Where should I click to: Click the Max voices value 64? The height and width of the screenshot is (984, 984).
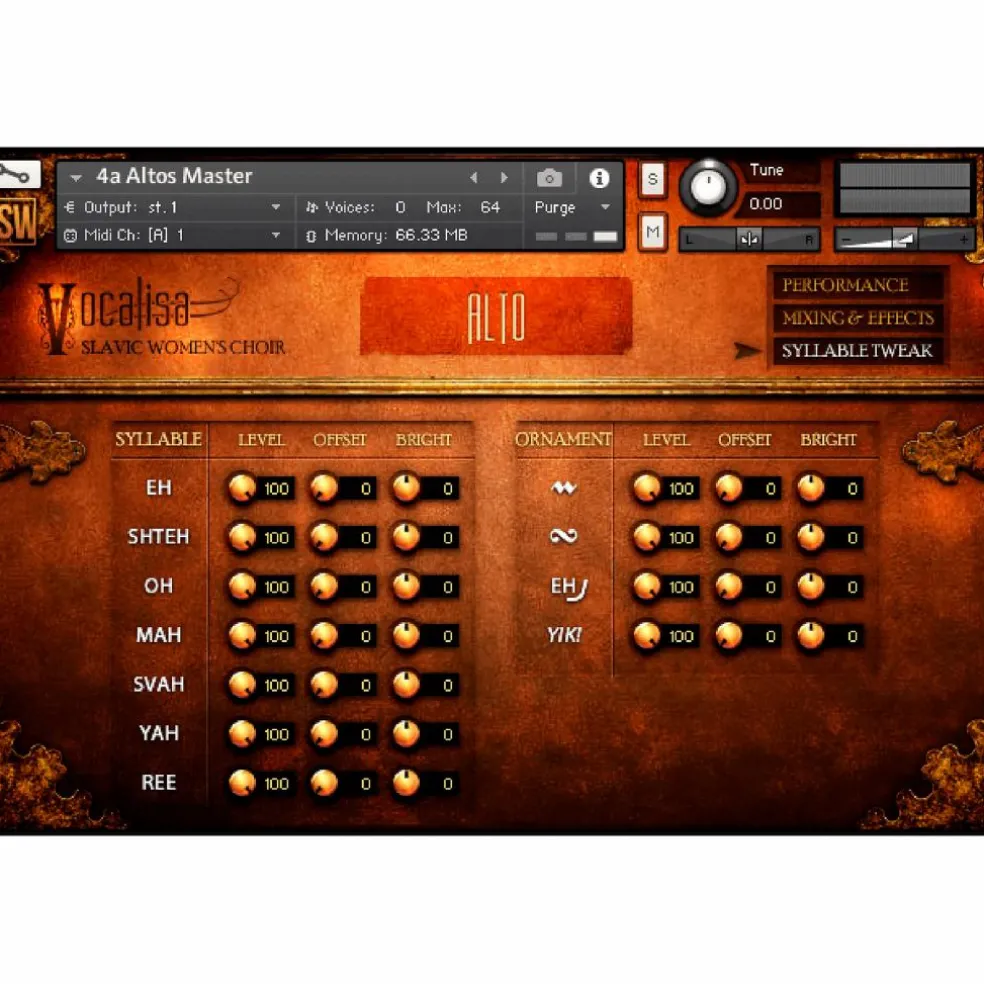490,207
